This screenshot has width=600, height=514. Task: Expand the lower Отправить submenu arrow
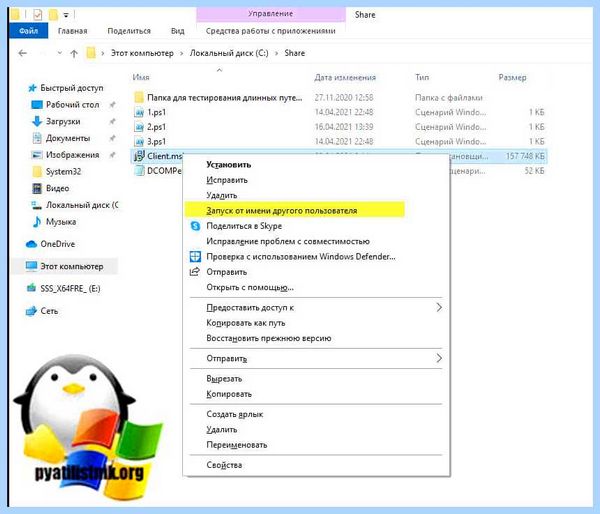[439, 358]
